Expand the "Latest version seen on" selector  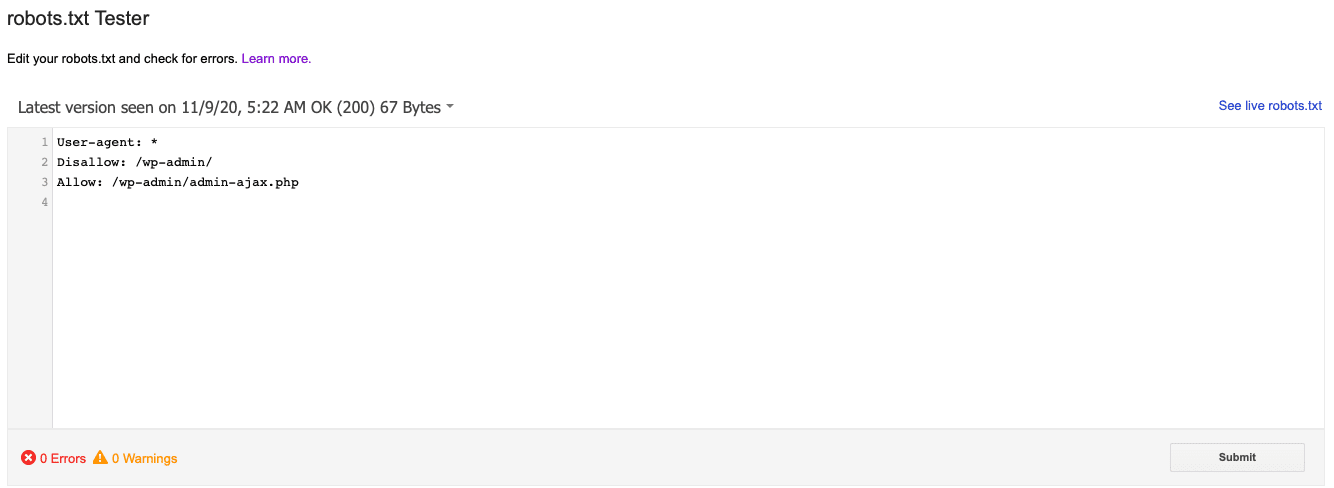[x=236, y=107]
